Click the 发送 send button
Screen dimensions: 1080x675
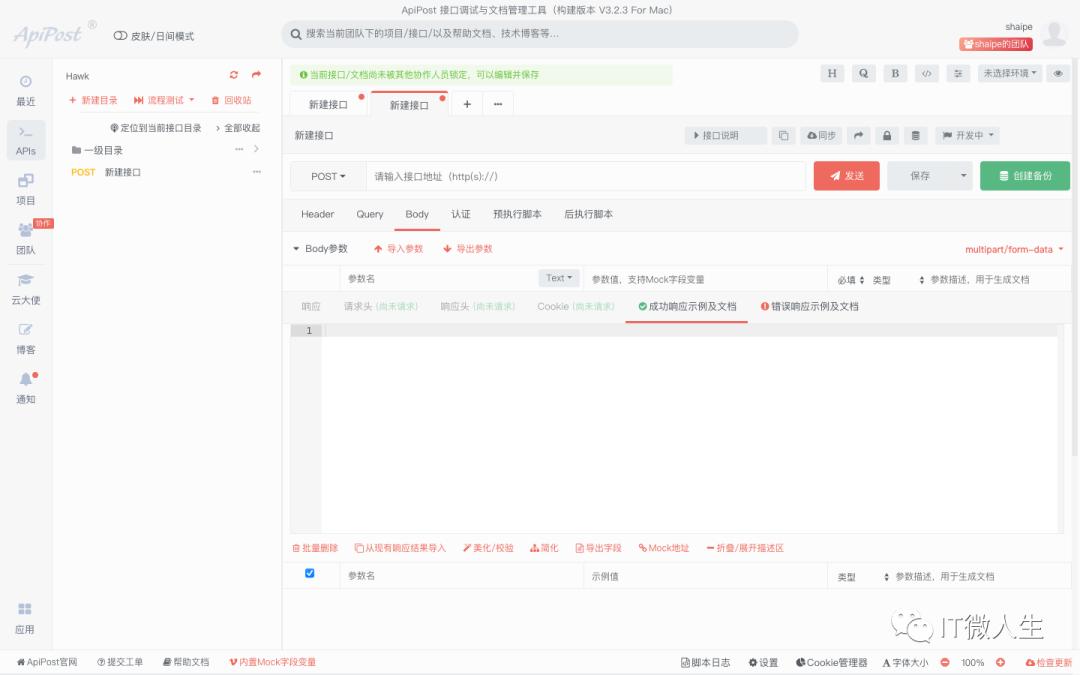(846, 175)
